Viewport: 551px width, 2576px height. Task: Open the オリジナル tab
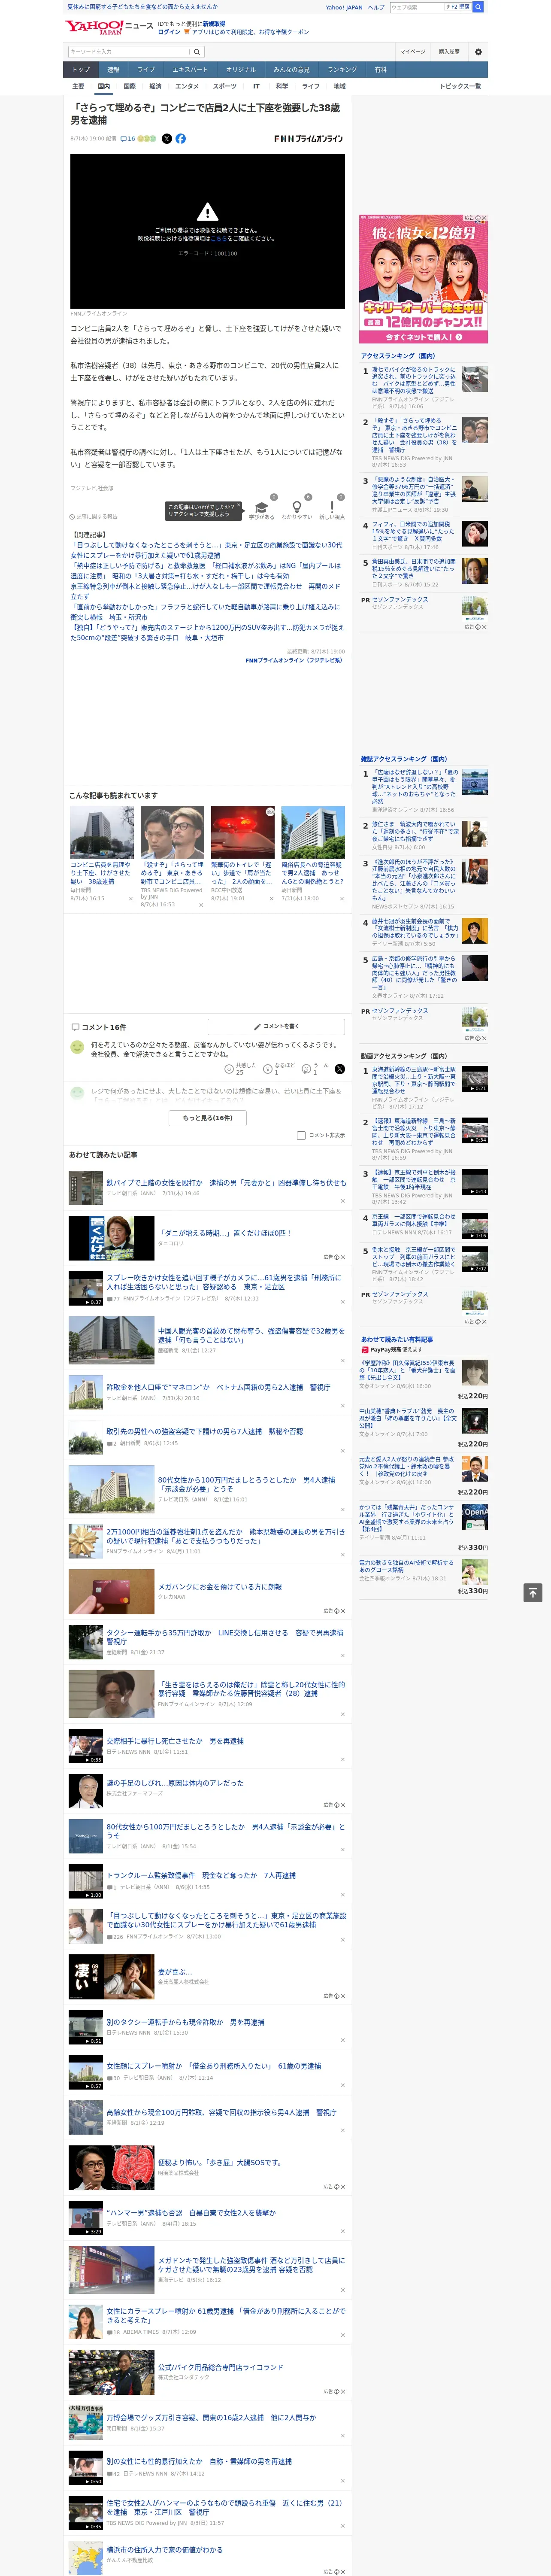pyautogui.click(x=241, y=70)
